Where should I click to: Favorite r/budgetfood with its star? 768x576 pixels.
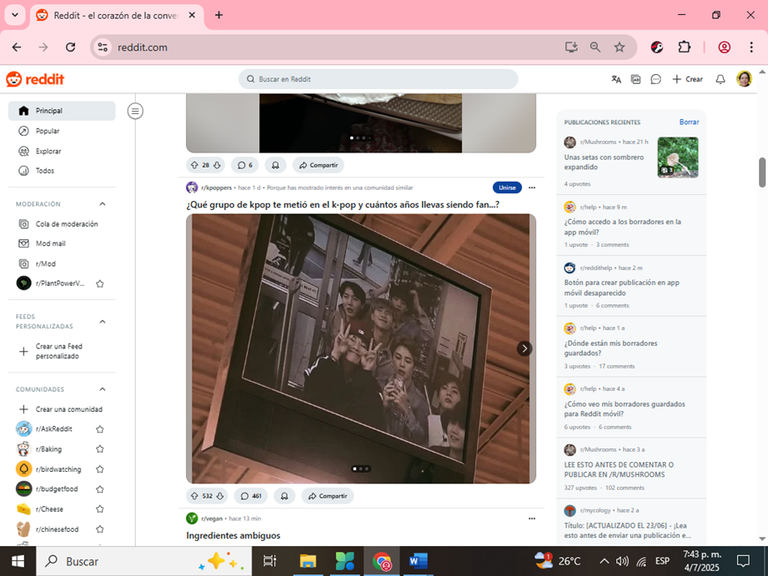tap(100, 489)
